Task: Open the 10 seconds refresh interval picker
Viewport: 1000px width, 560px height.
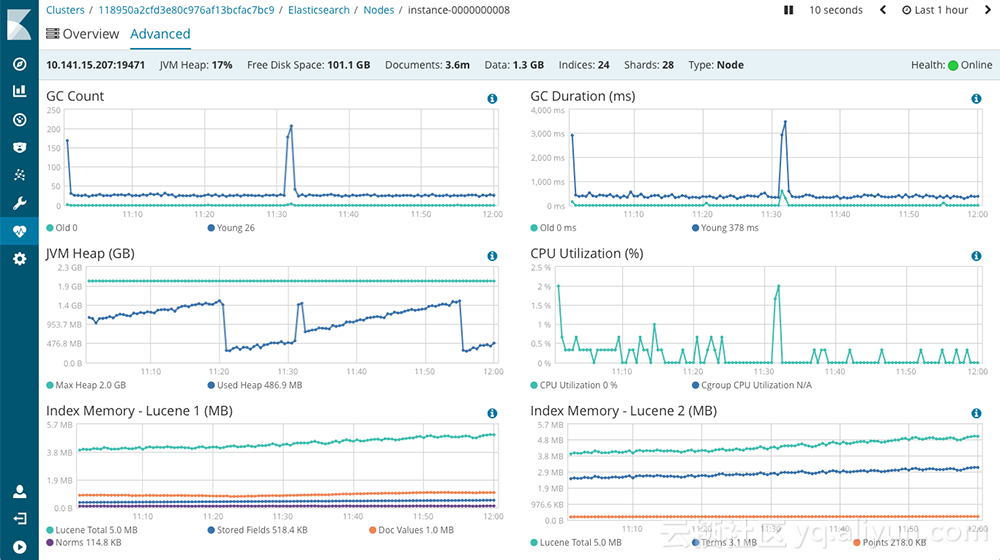Action: (x=835, y=10)
